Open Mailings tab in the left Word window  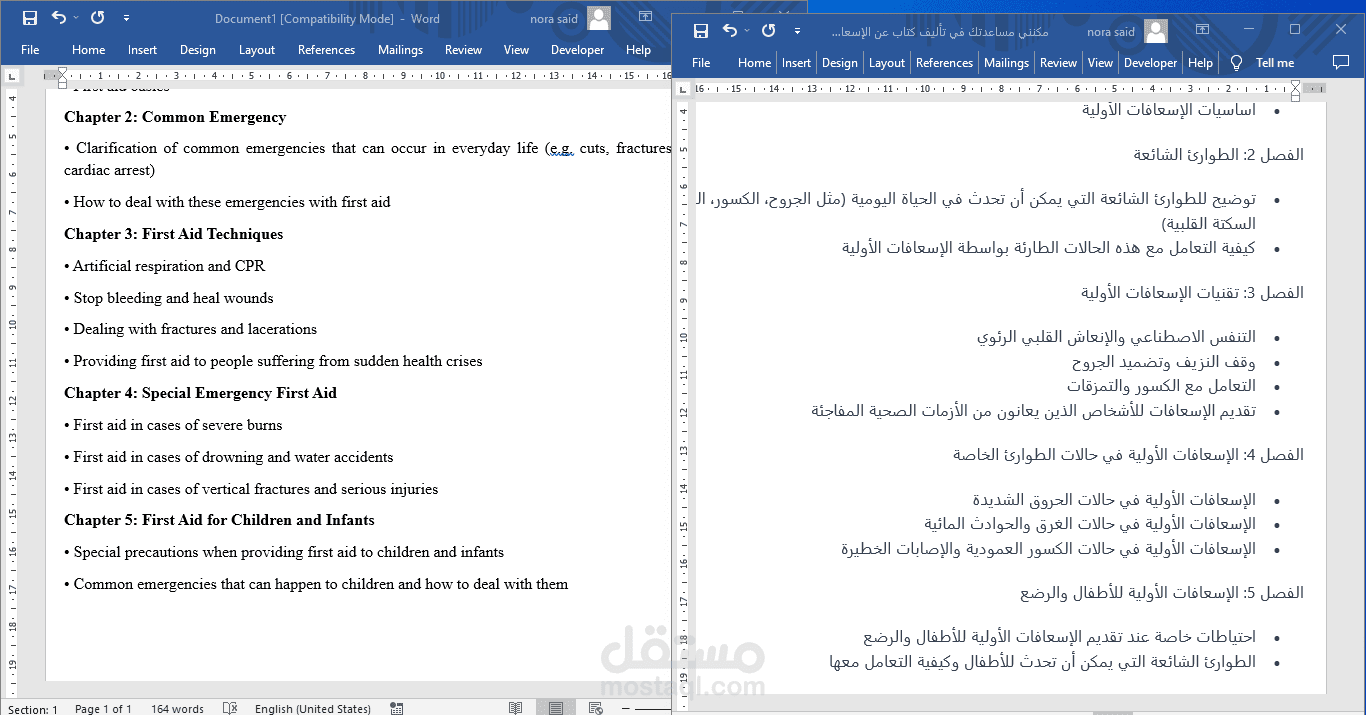(x=401, y=50)
